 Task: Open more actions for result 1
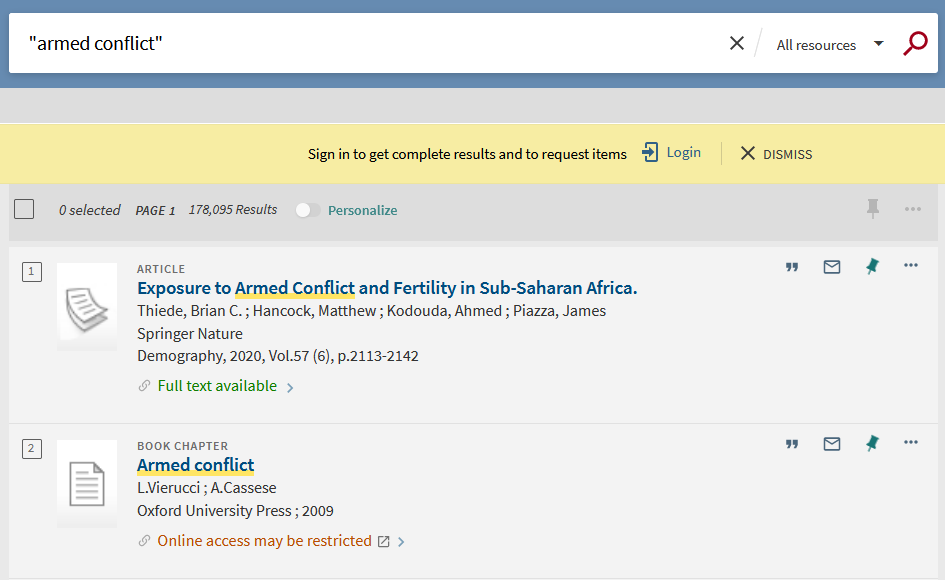911,265
